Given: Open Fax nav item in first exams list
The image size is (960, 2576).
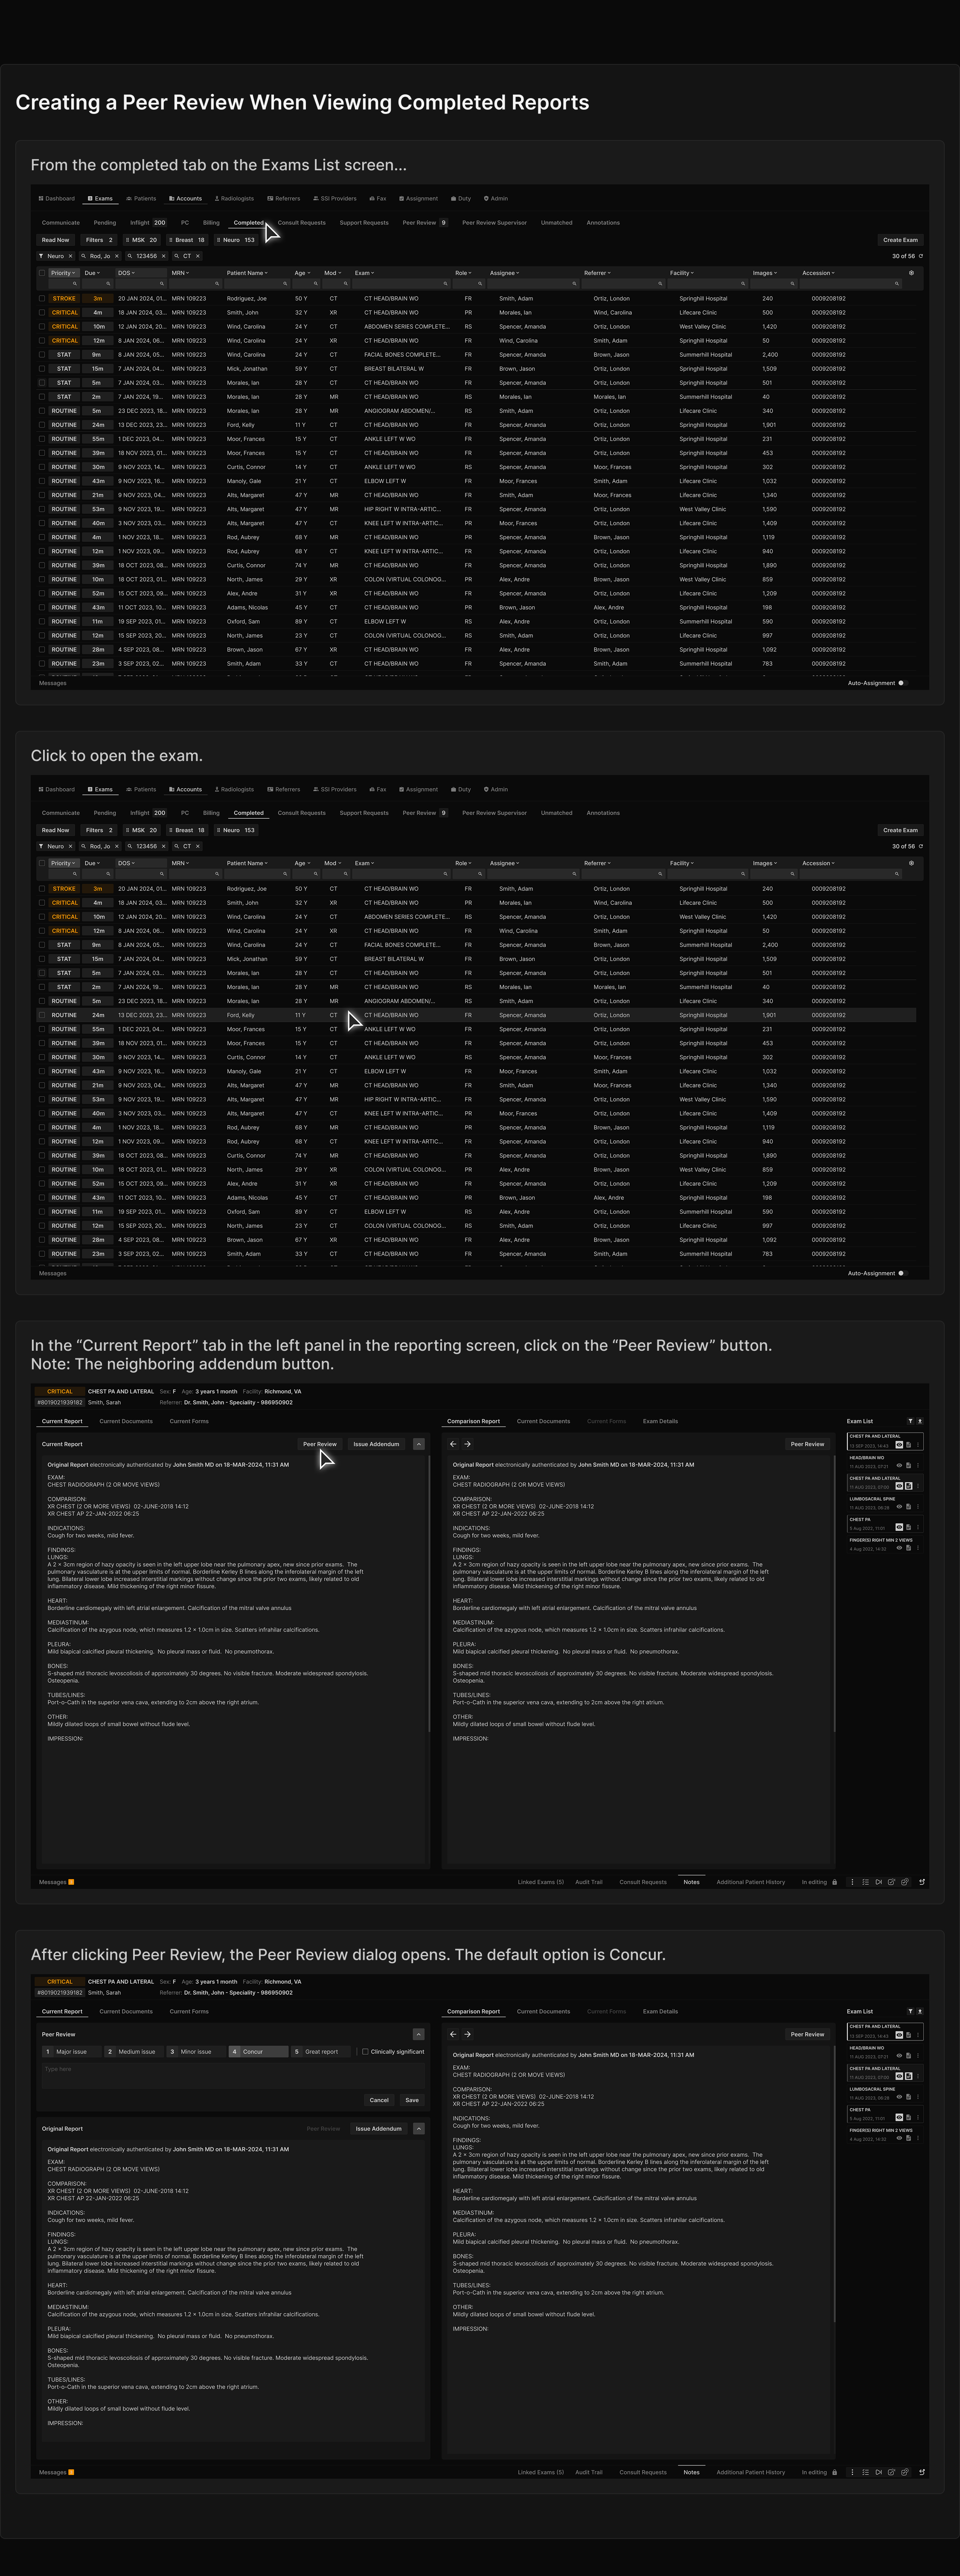Looking at the screenshot, I should (378, 199).
